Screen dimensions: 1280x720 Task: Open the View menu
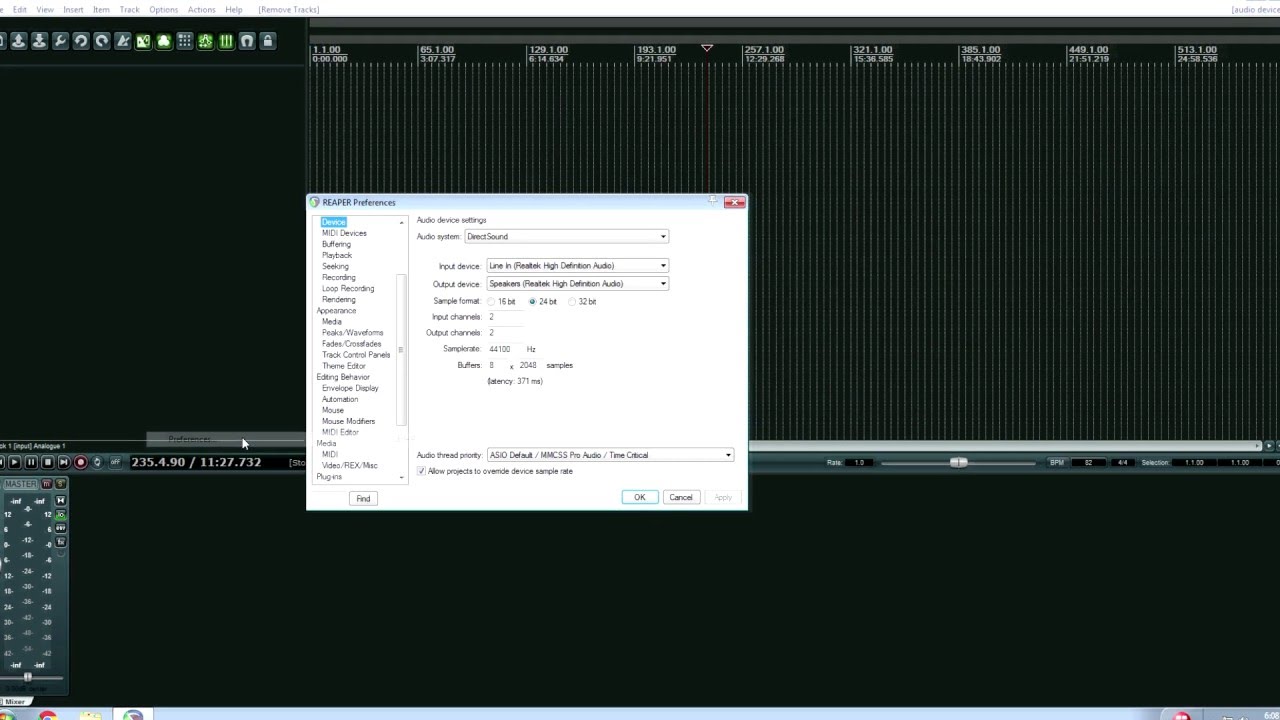pos(45,9)
